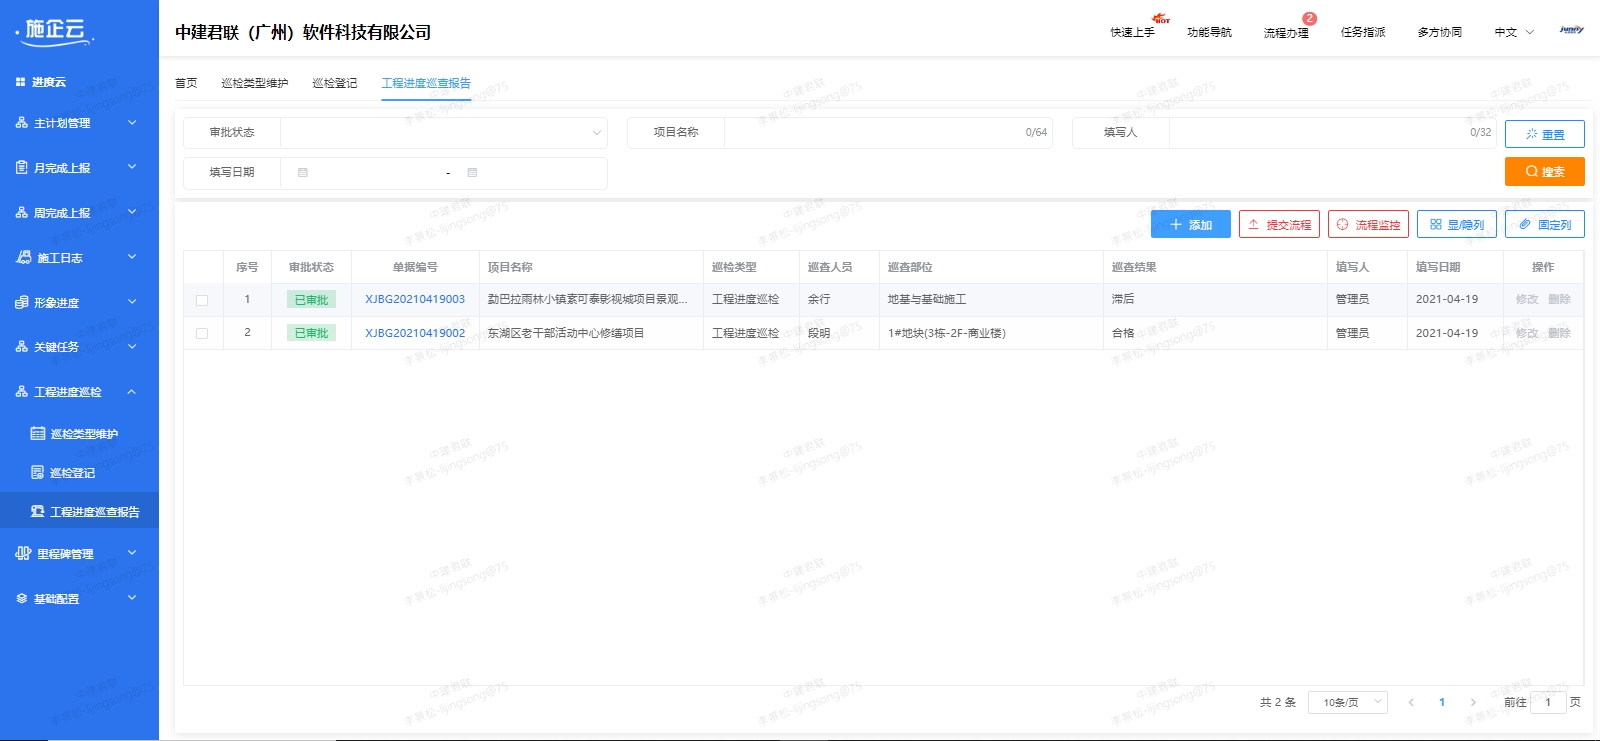Click the blue 添加 button
This screenshot has width=1600, height=741.
(x=1191, y=225)
